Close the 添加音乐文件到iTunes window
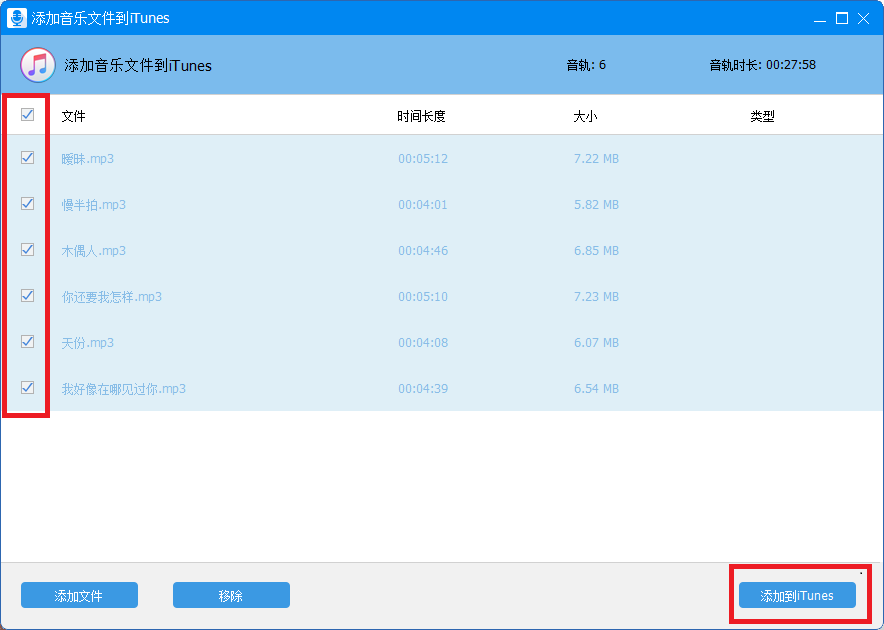Screen dimensions: 884x630 pos(863,19)
